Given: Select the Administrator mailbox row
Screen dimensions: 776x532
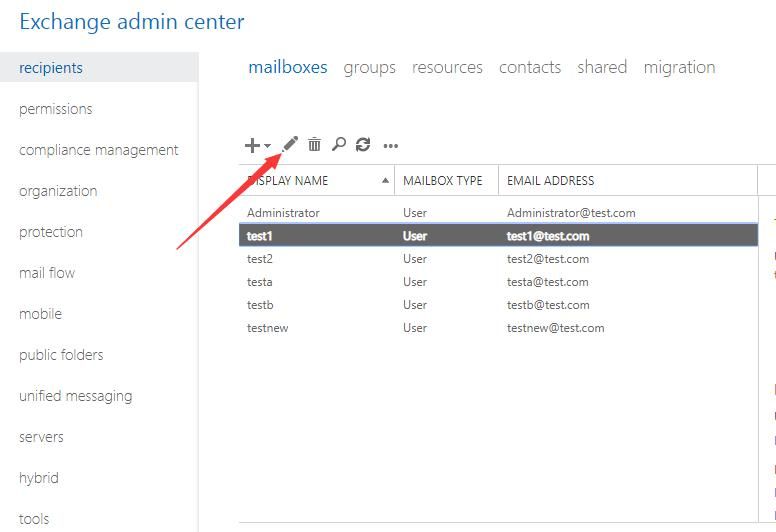Looking at the screenshot, I should pos(498,213).
